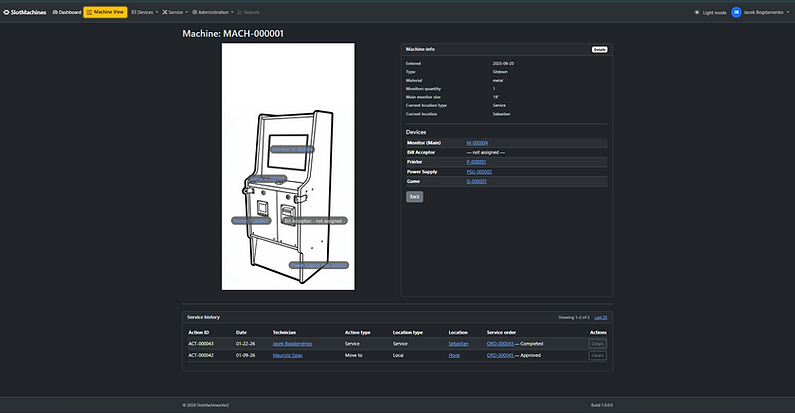
Task: Toggle Light mode
Action: click(x=711, y=12)
